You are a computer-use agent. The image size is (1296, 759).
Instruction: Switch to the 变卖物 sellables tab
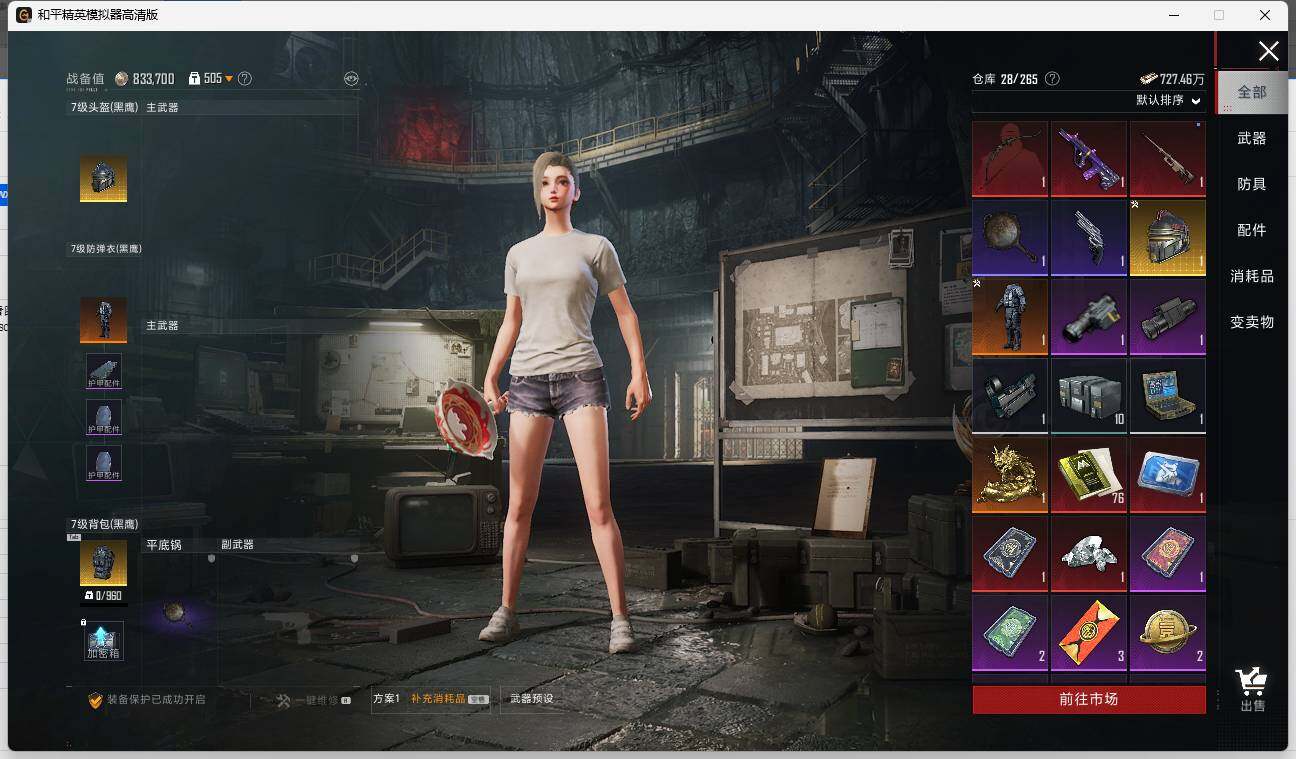coord(1252,322)
